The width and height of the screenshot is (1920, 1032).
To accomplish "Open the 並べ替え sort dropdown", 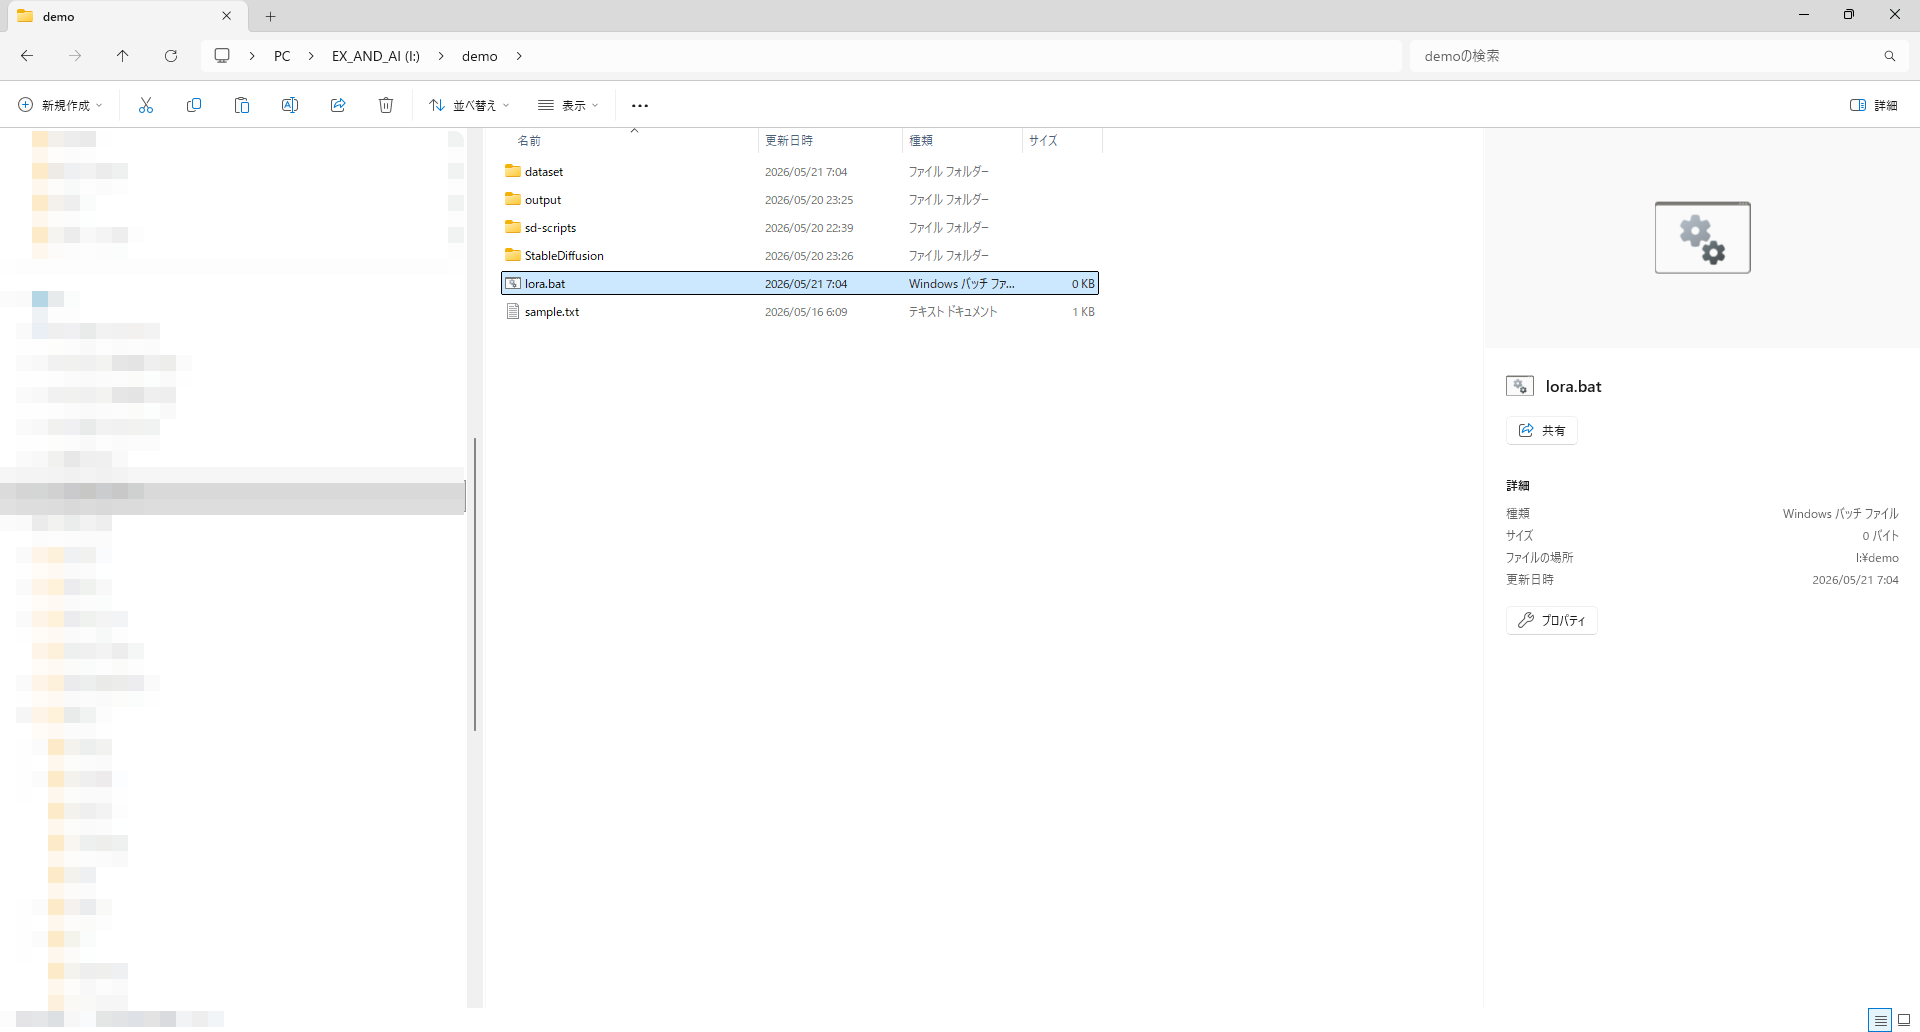I will [x=469, y=105].
